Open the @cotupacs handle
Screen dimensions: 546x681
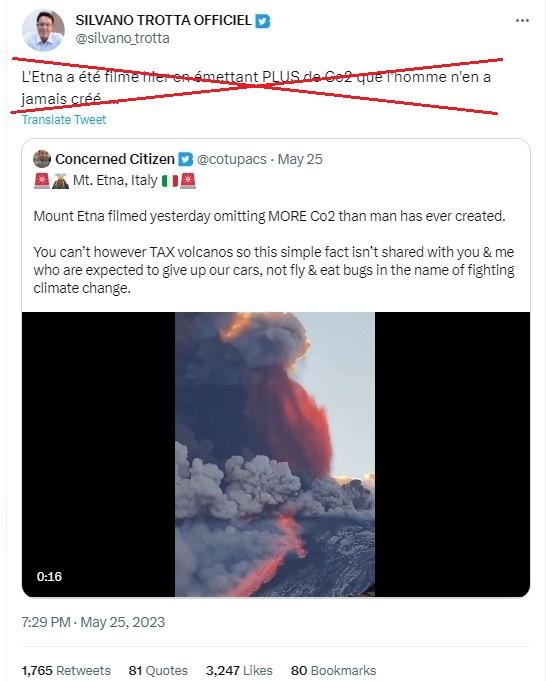coord(232,159)
